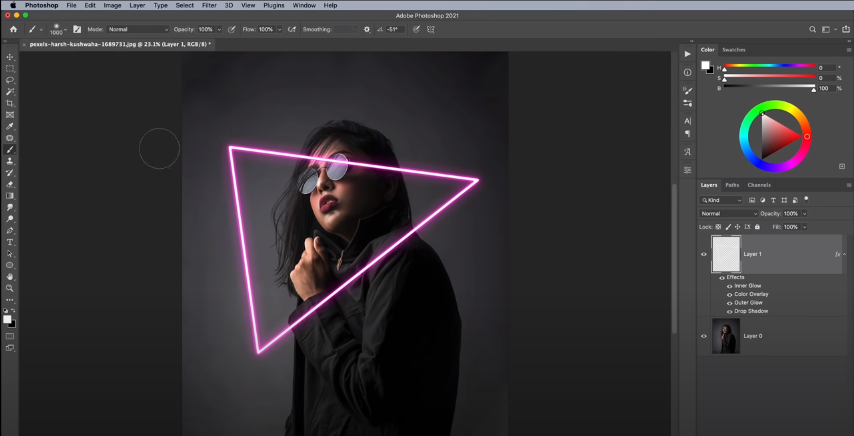Select the Eyedropper tool
The height and width of the screenshot is (436, 854).
[x=10, y=126]
